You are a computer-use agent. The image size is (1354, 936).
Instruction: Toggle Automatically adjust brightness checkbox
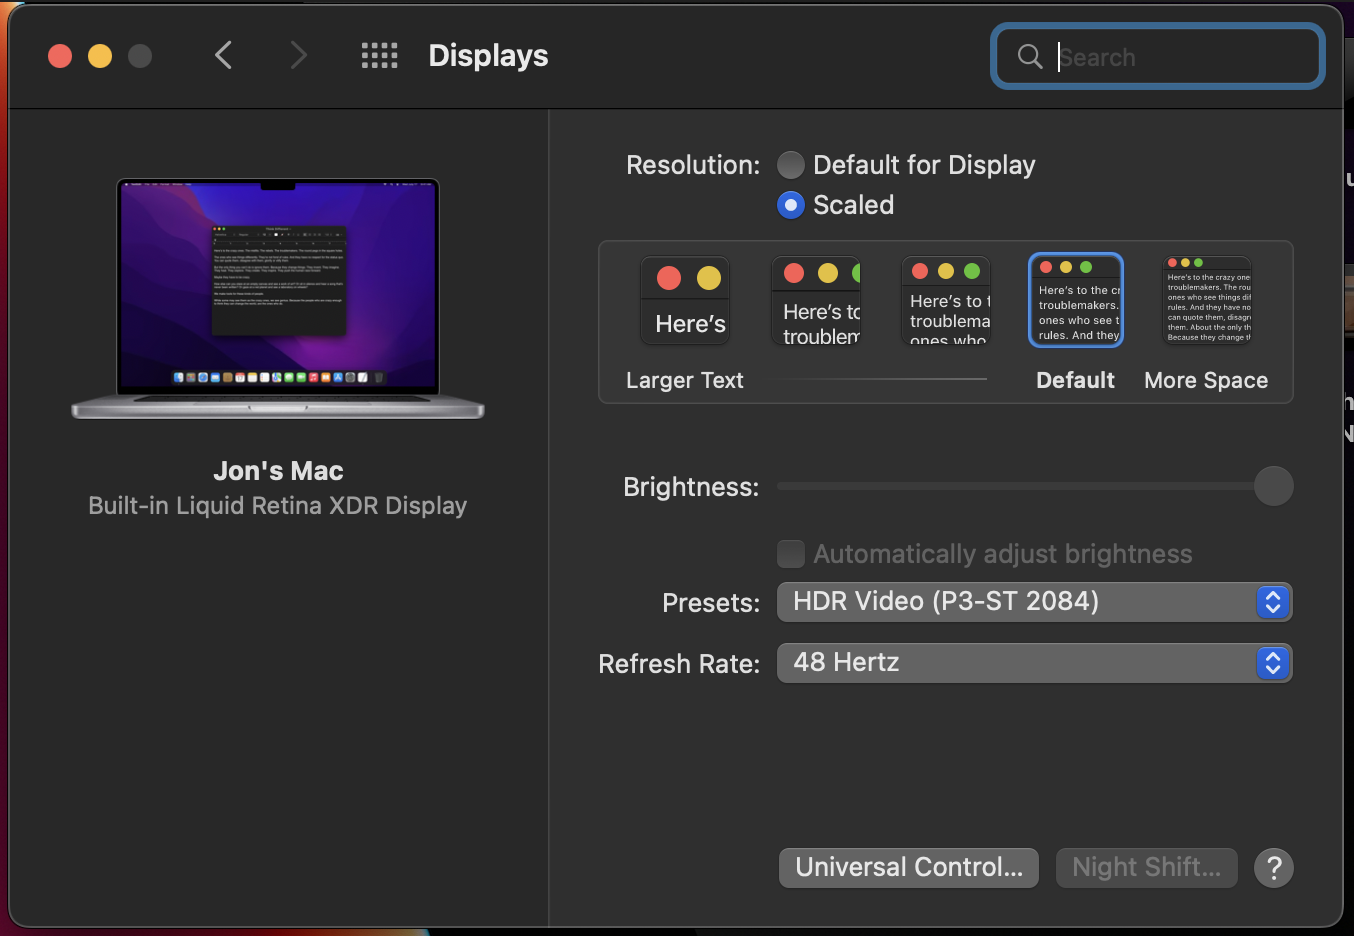pyautogui.click(x=791, y=554)
